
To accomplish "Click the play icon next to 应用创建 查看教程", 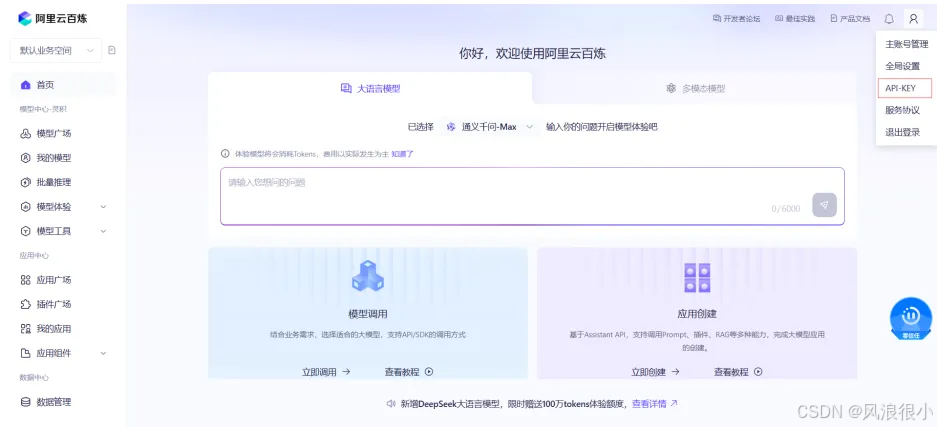I will pos(758,372).
